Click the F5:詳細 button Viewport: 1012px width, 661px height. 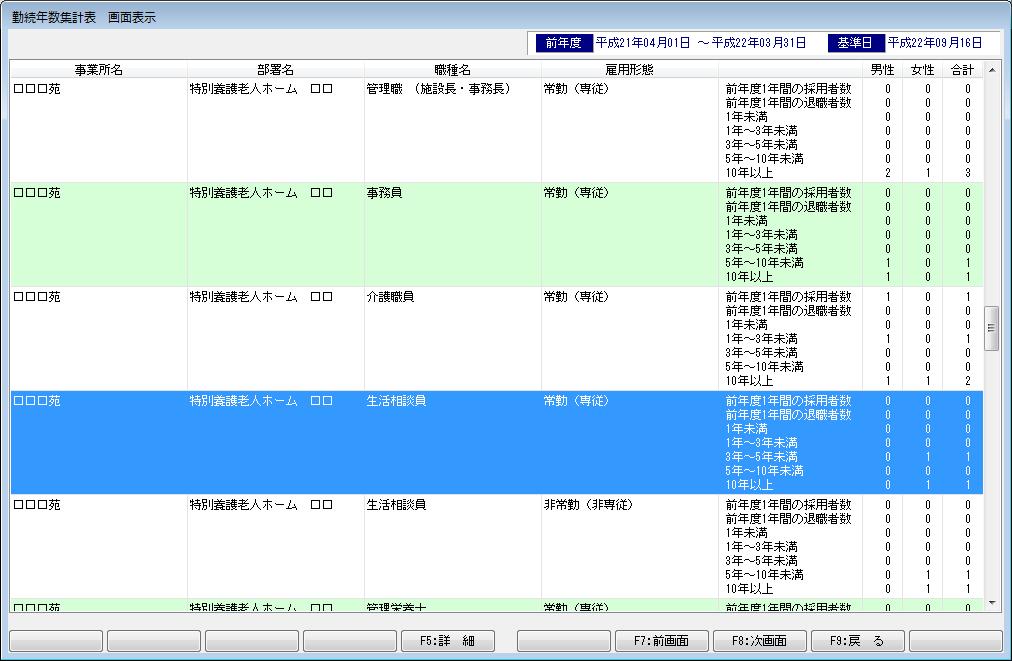[x=447, y=641]
